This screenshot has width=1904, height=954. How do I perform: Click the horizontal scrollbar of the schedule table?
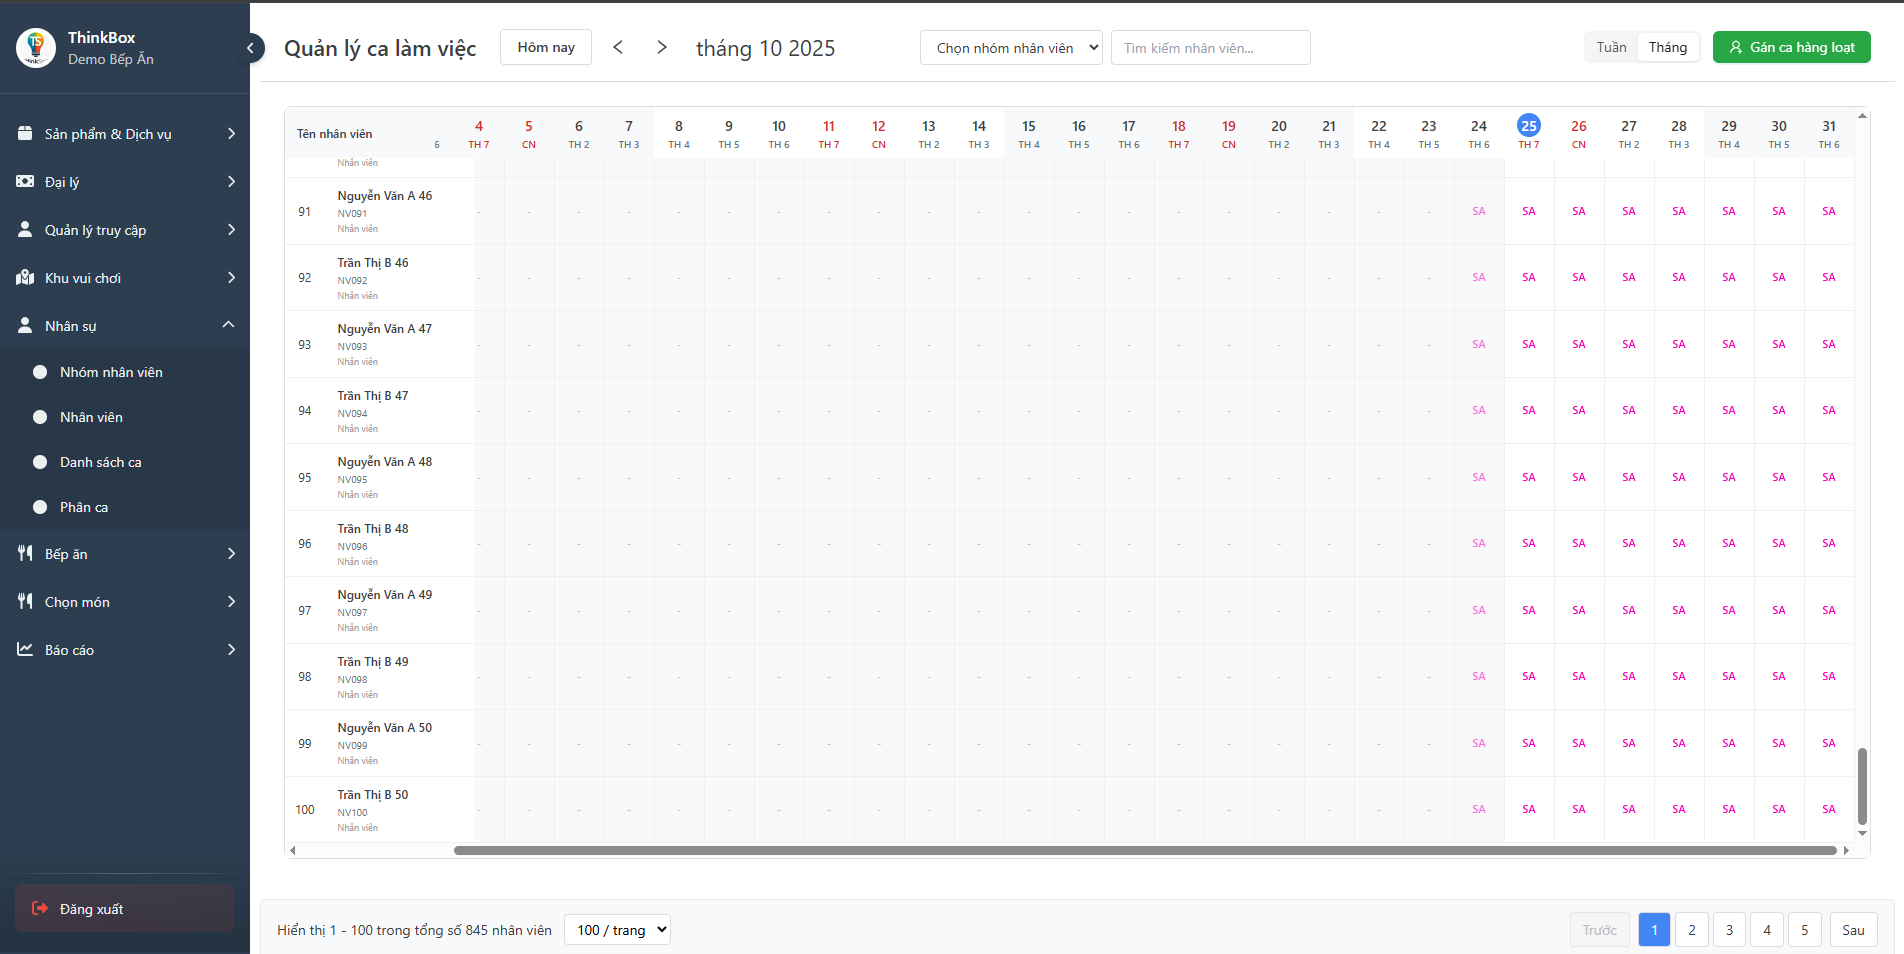(1144, 851)
